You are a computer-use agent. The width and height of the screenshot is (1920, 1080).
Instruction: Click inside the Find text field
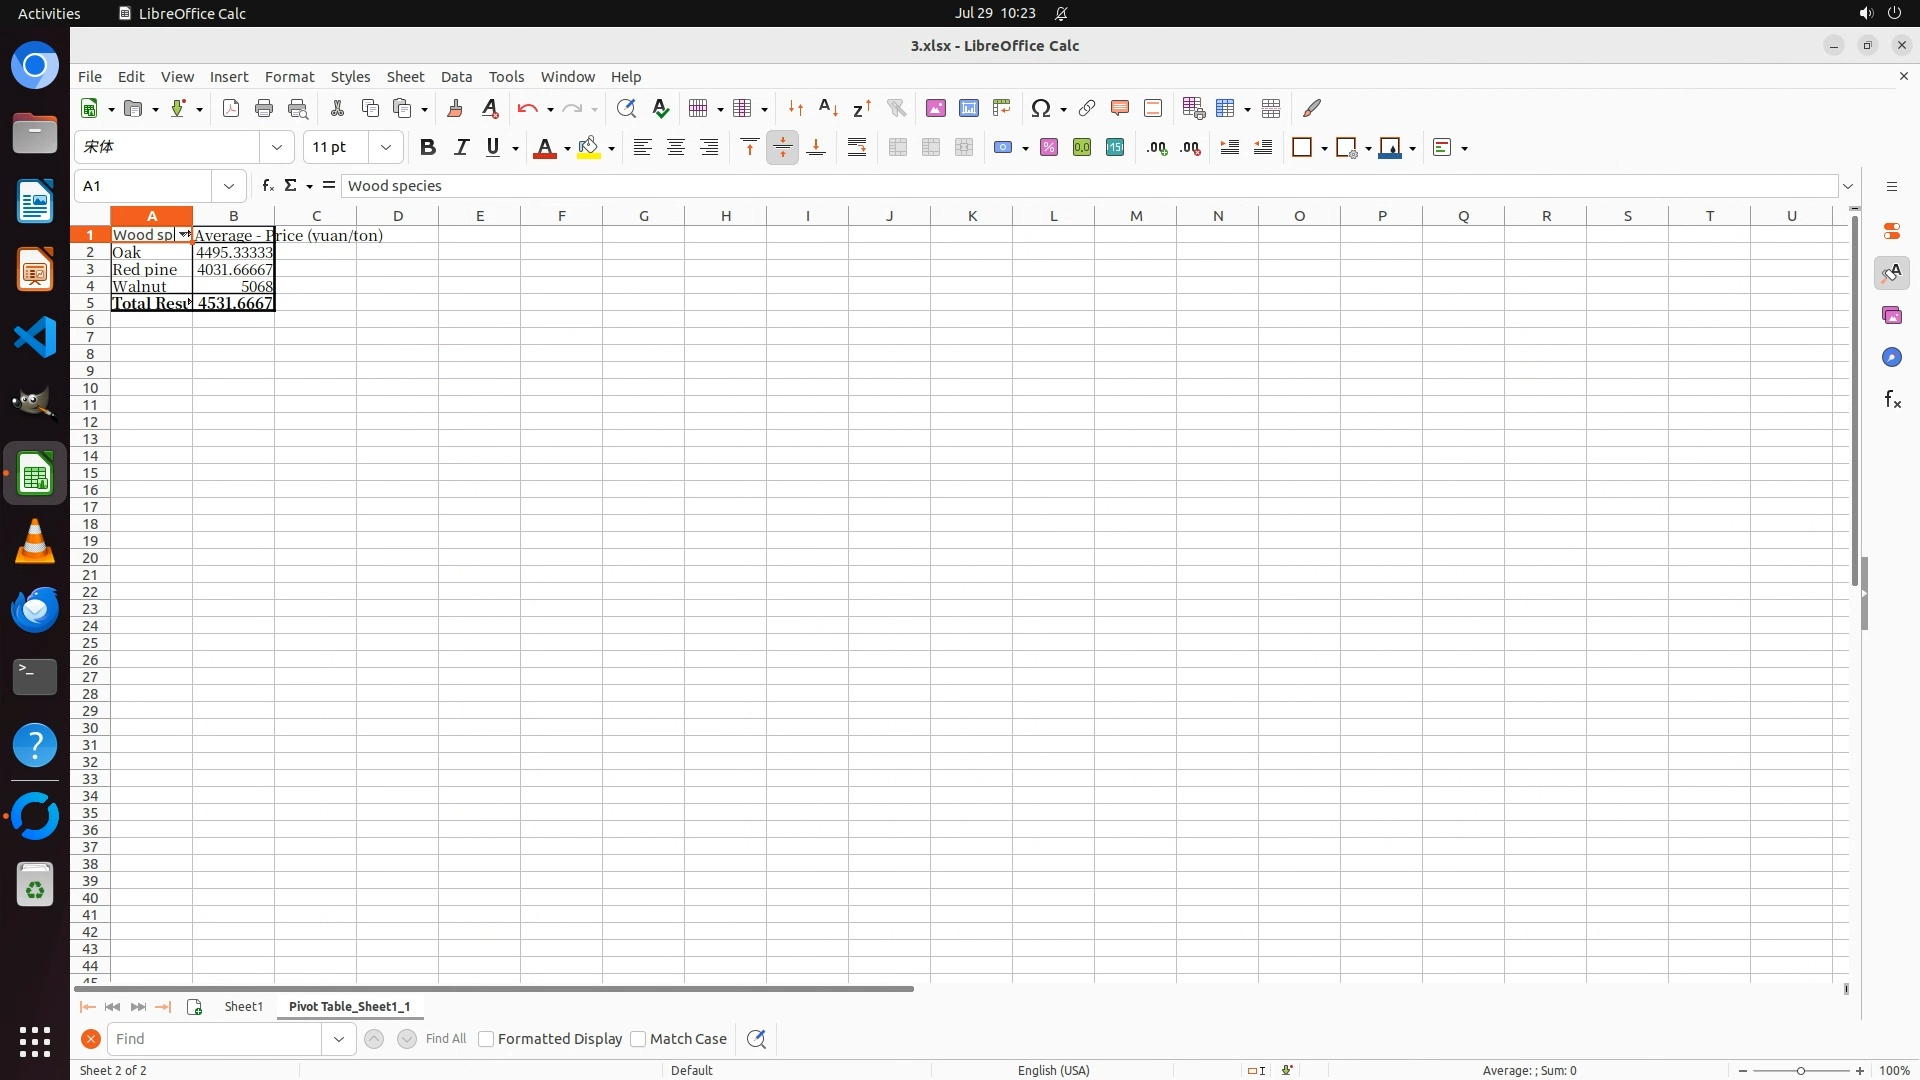point(215,1039)
